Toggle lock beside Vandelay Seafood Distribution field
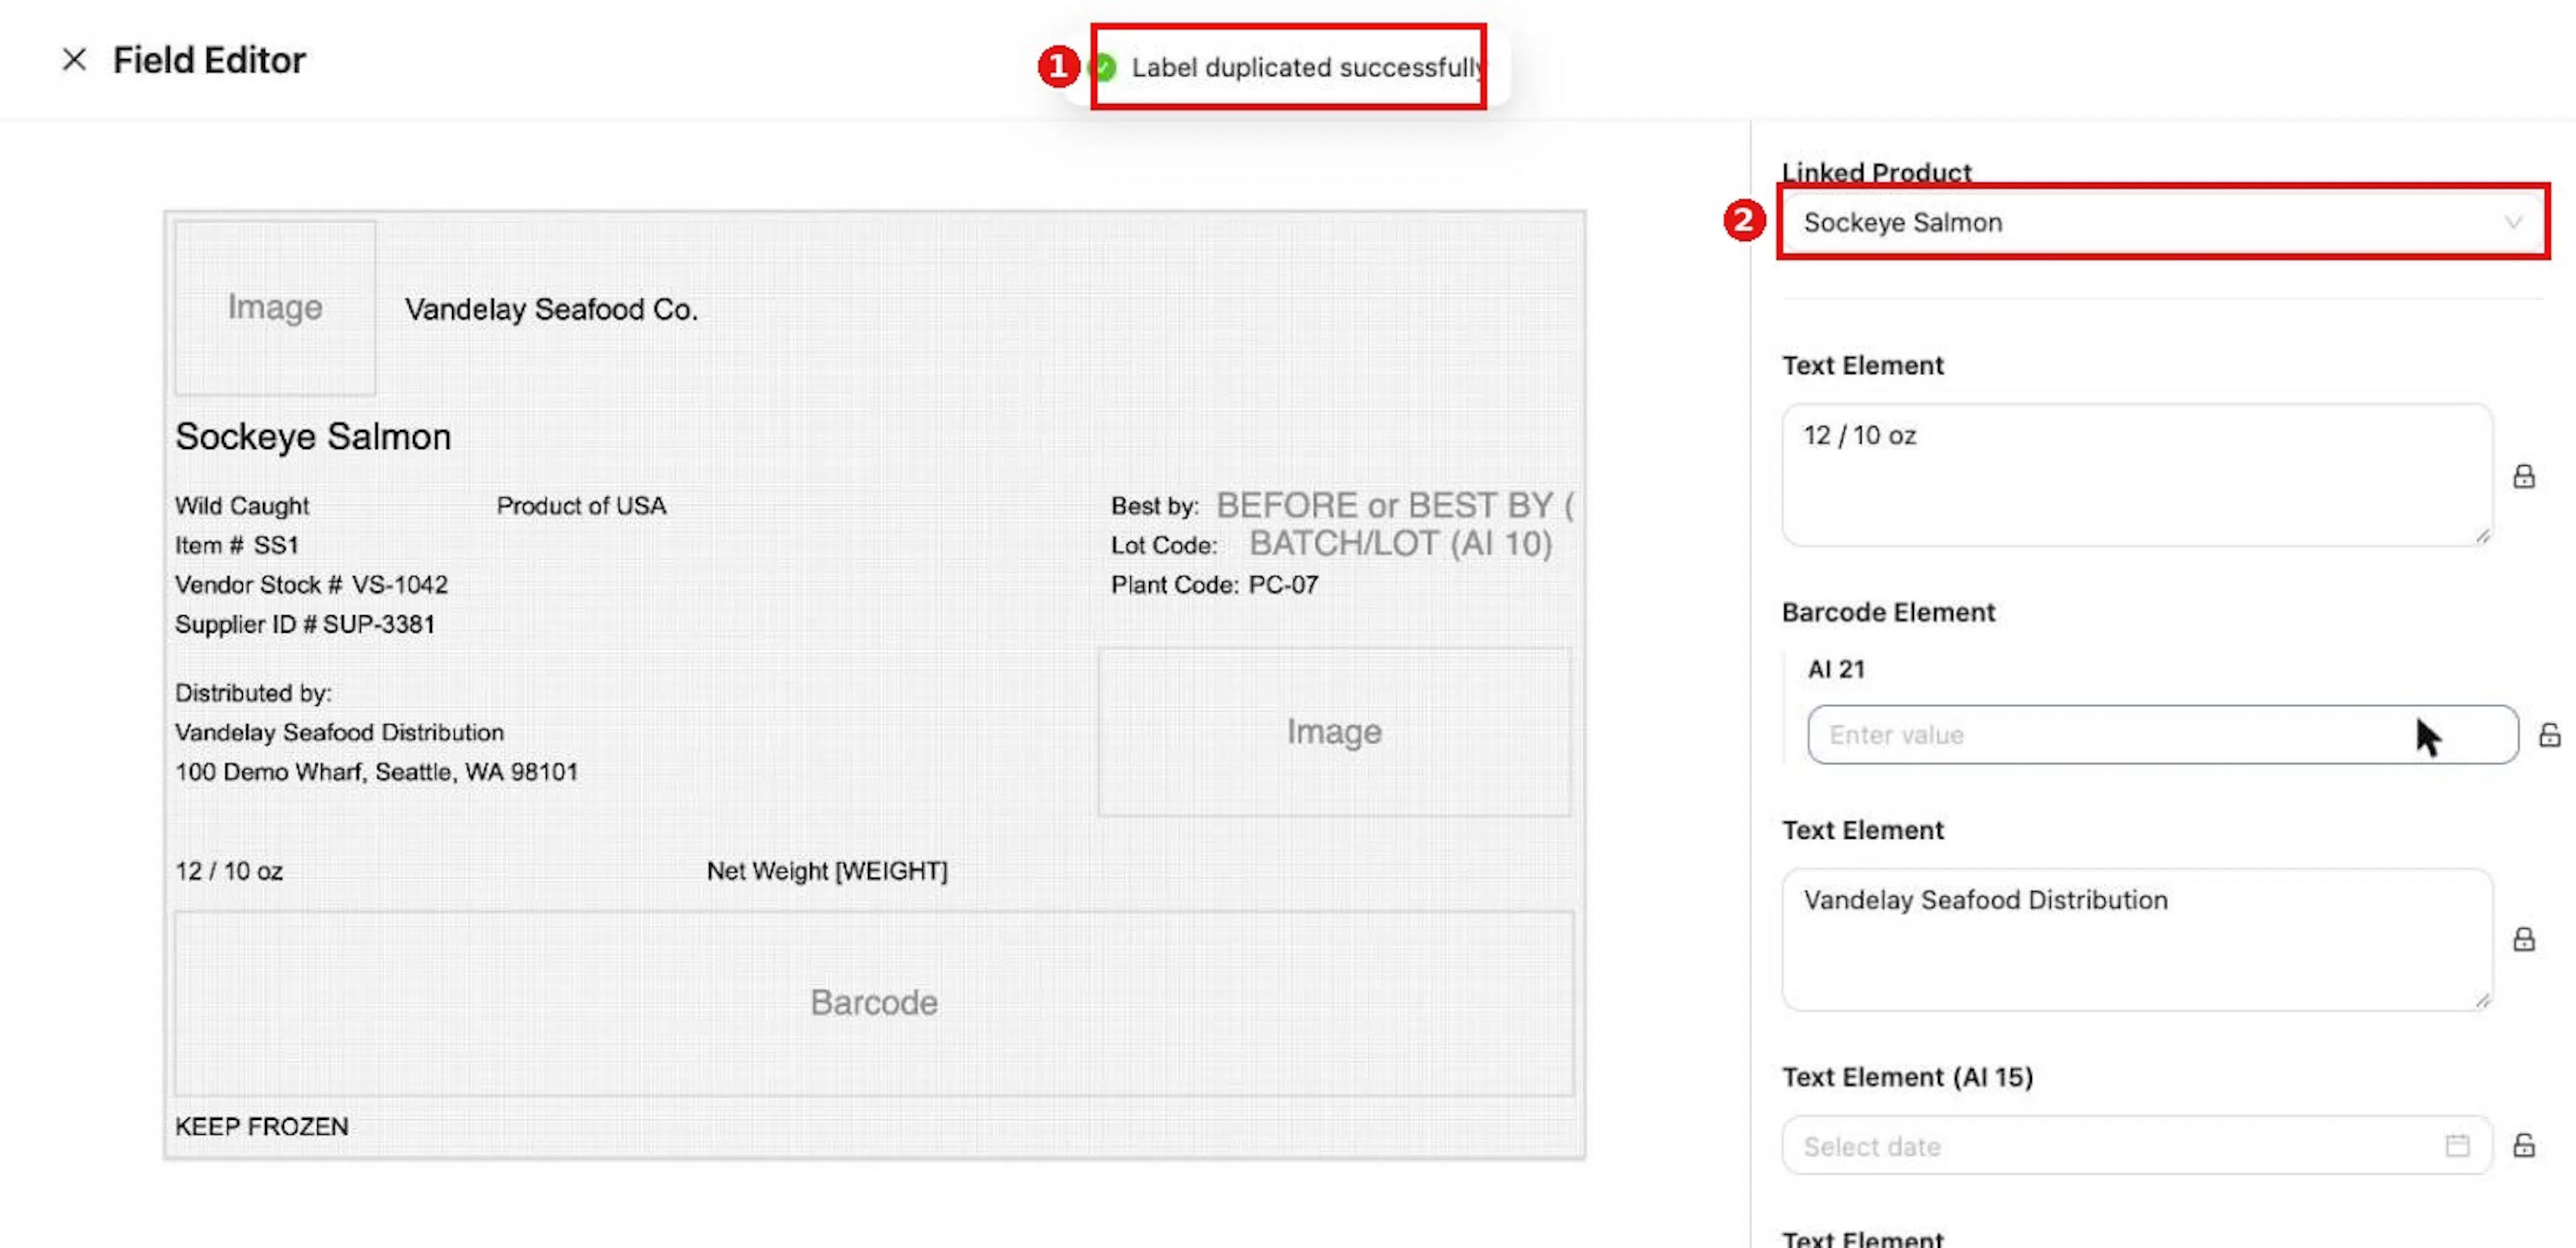The width and height of the screenshot is (2576, 1248). 2524,939
